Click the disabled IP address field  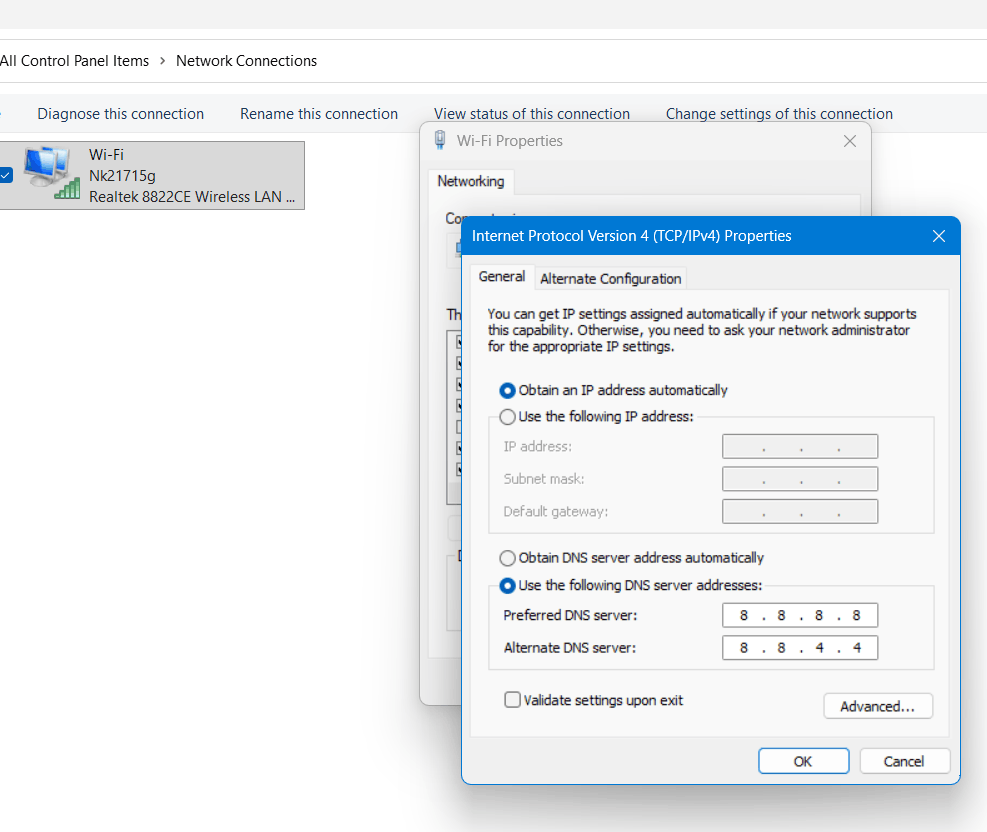800,446
